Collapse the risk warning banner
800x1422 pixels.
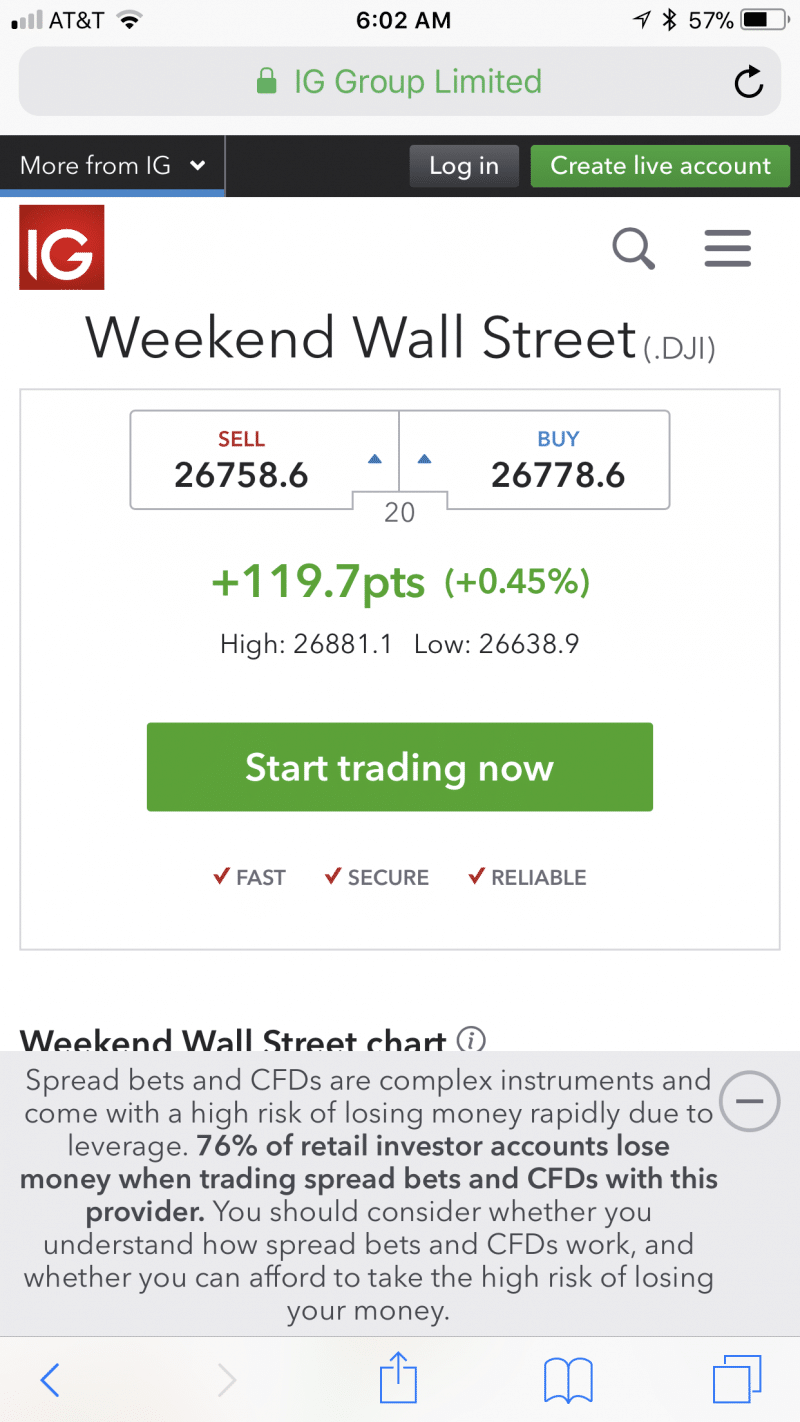[x=749, y=1102]
